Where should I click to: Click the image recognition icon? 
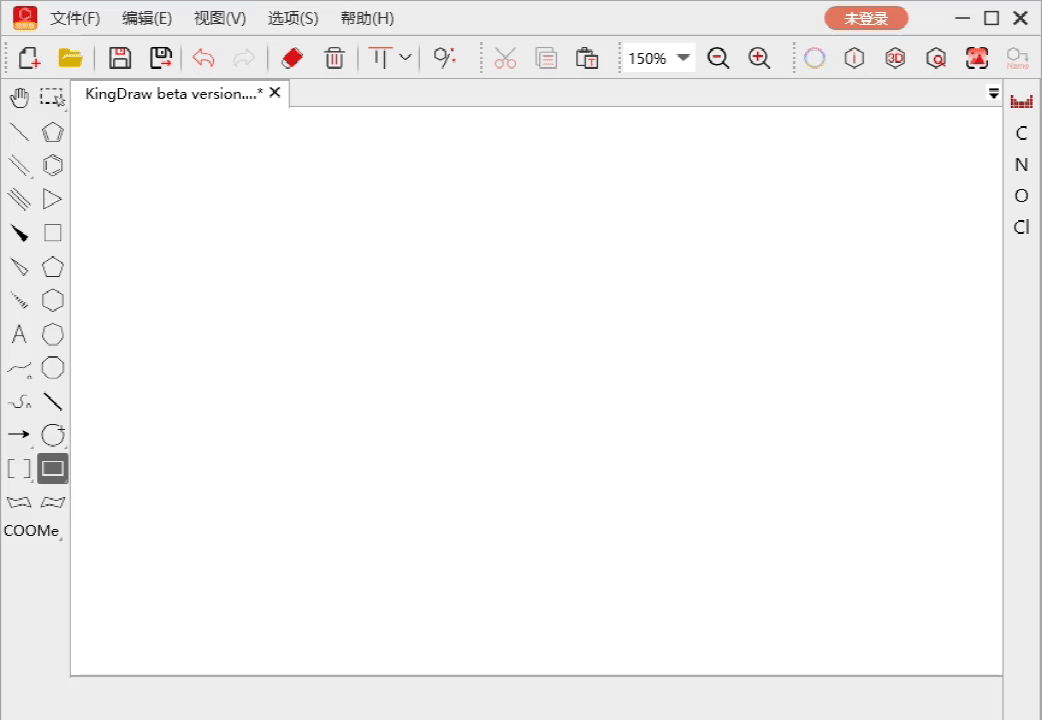[977, 59]
